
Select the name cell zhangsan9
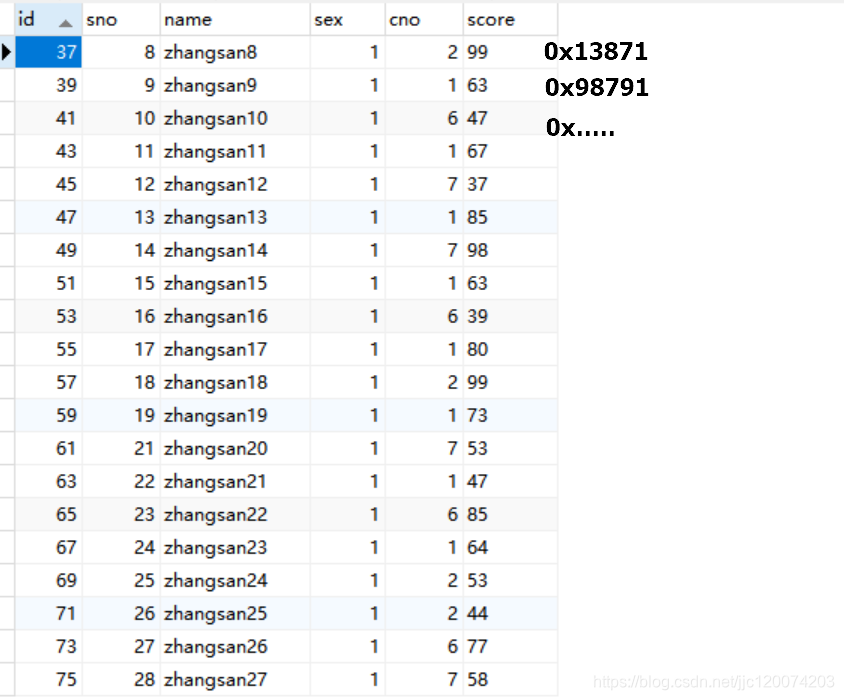tap(235, 85)
